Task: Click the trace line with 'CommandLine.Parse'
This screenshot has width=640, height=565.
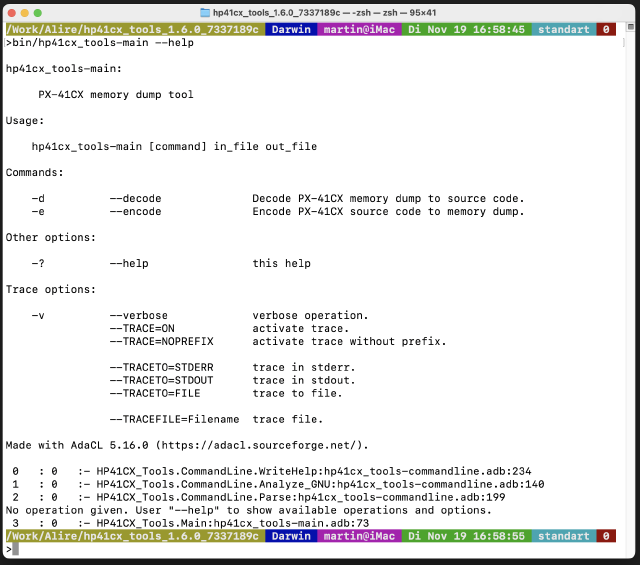Action: tap(258, 497)
